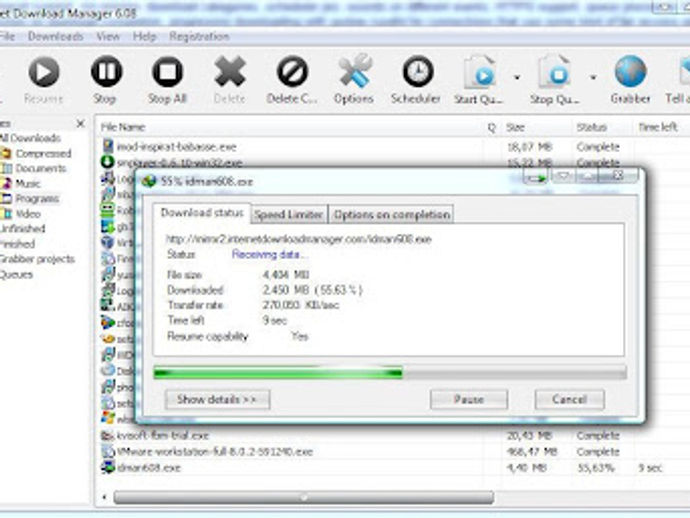Expand the Start Queue dropdown arrow
Image resolution: width=690 pixels, height=518 pixels.
pyautogui.click(x=518, y=77)
